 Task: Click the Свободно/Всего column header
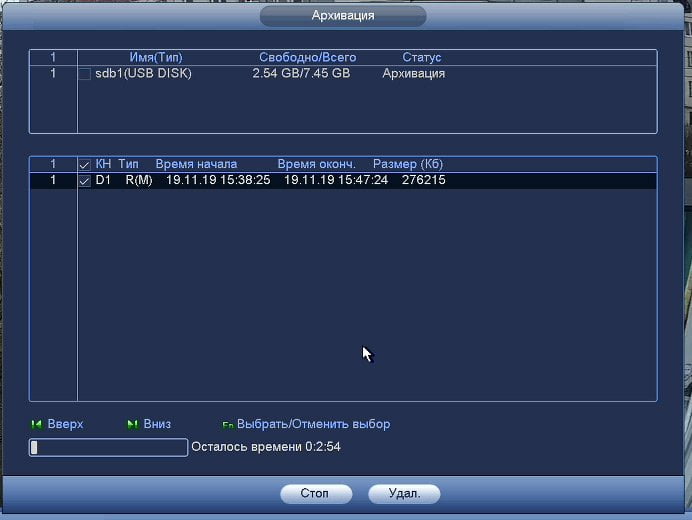[x=308, y=57]
